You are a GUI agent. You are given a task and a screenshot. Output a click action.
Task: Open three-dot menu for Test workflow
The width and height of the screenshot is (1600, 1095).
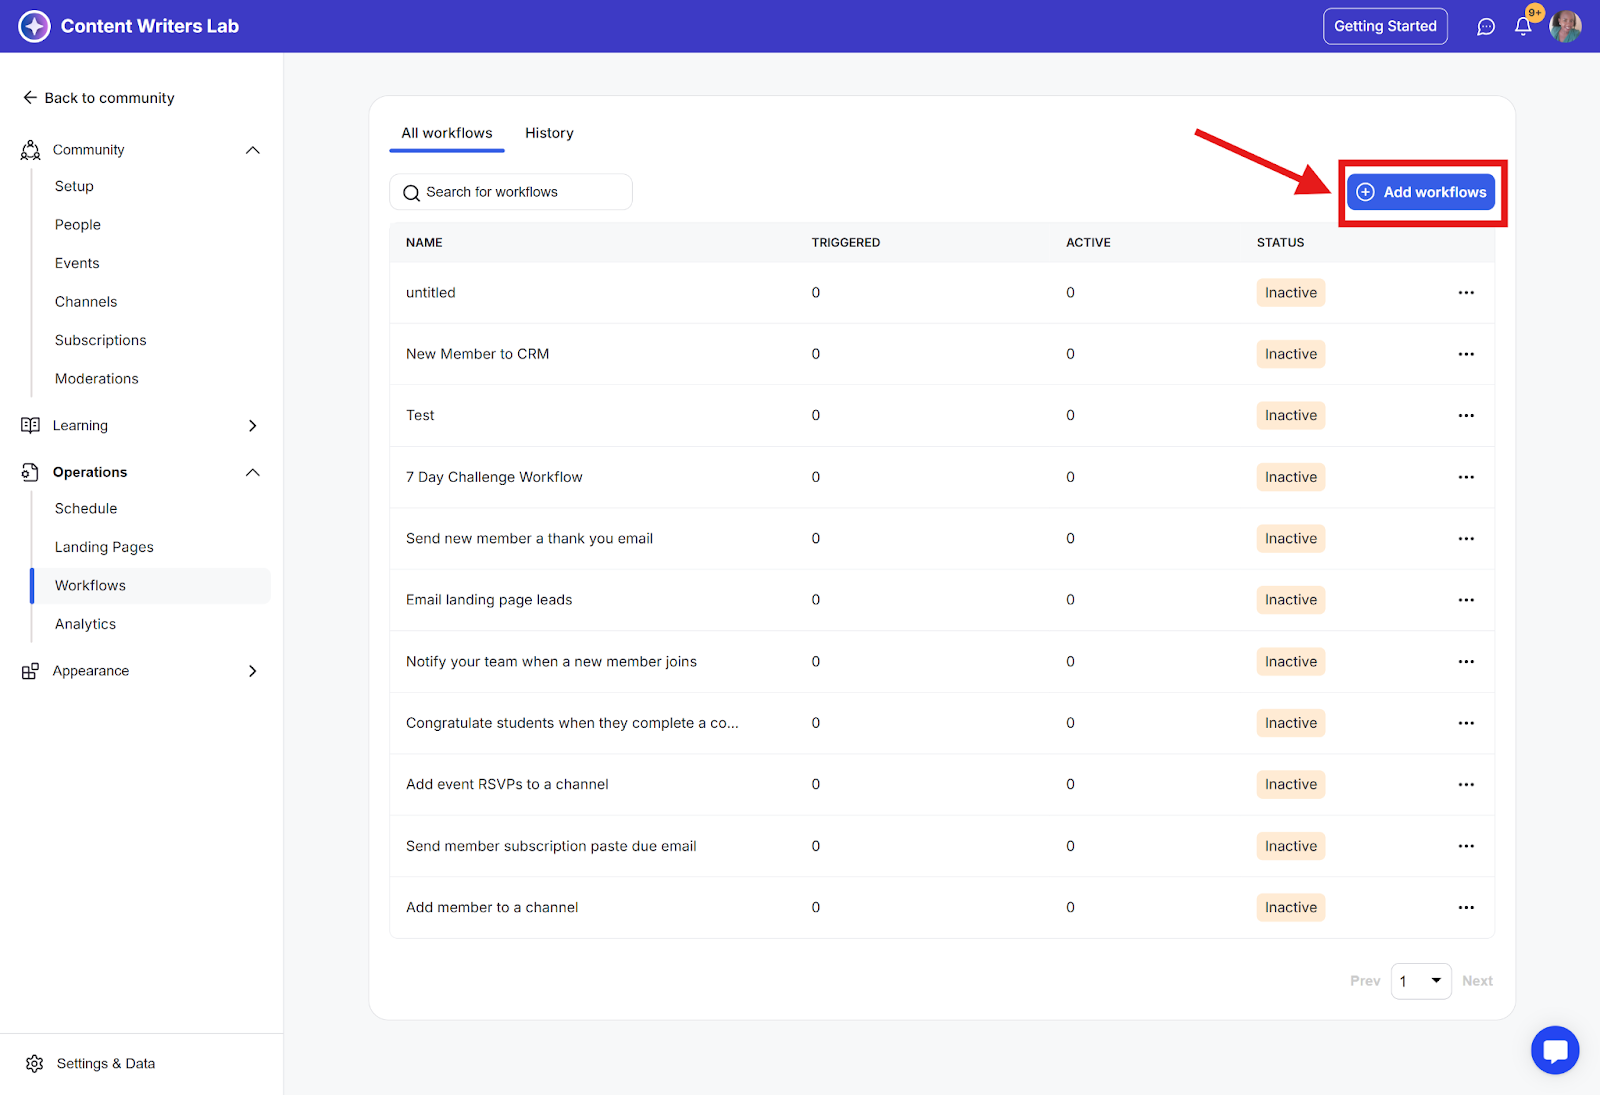pyautogui.click(x=1466, y=416)
